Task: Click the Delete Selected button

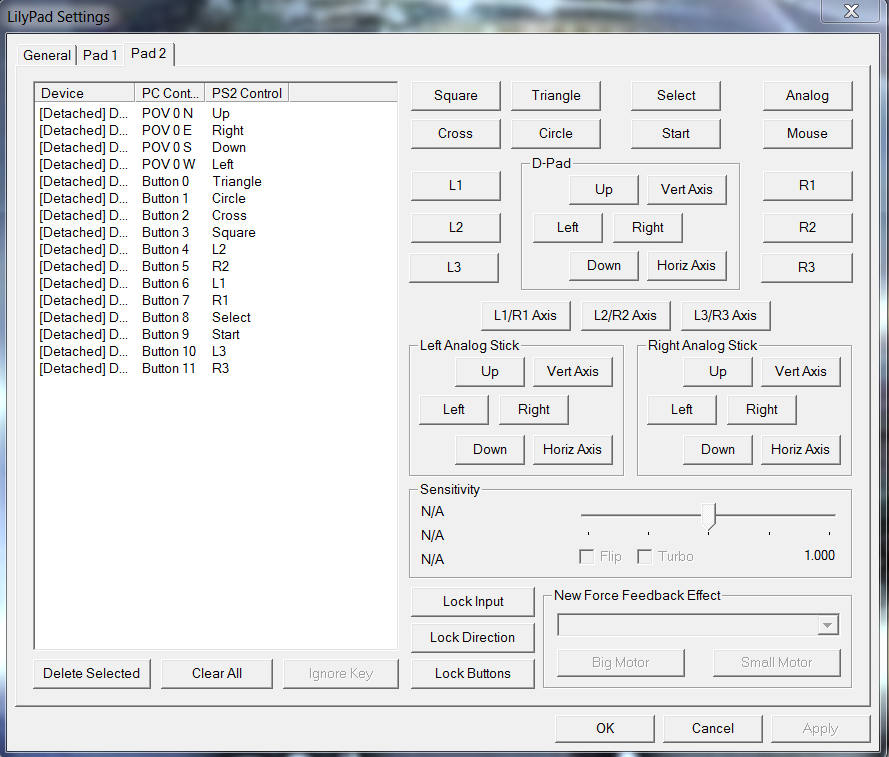Action: [x=92, y=673]
